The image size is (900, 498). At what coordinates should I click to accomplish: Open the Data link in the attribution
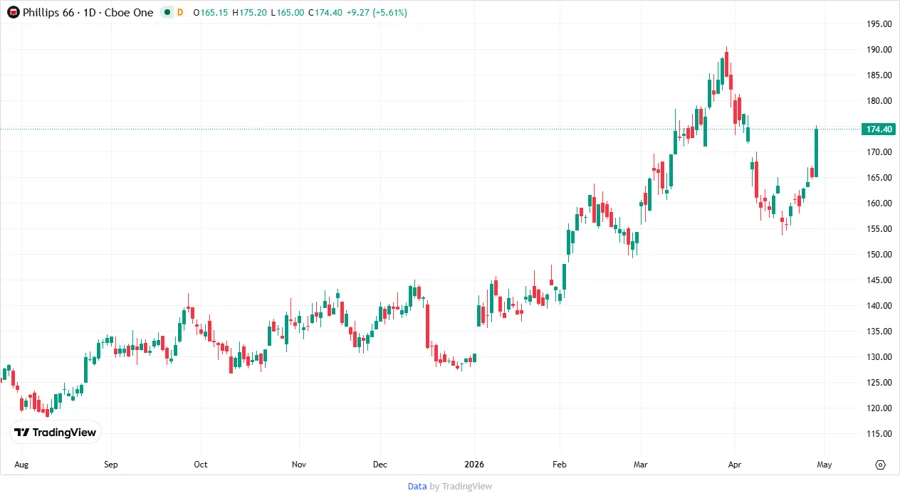tap(417, 486)
